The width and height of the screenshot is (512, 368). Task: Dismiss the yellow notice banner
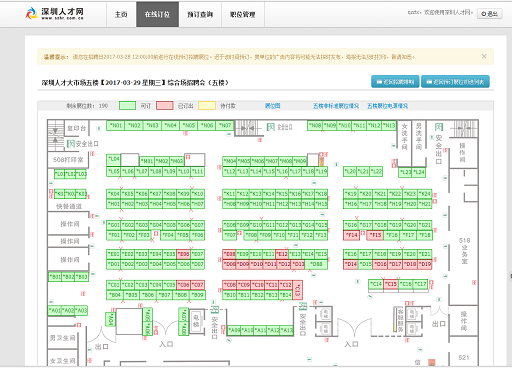click(484, 56)
